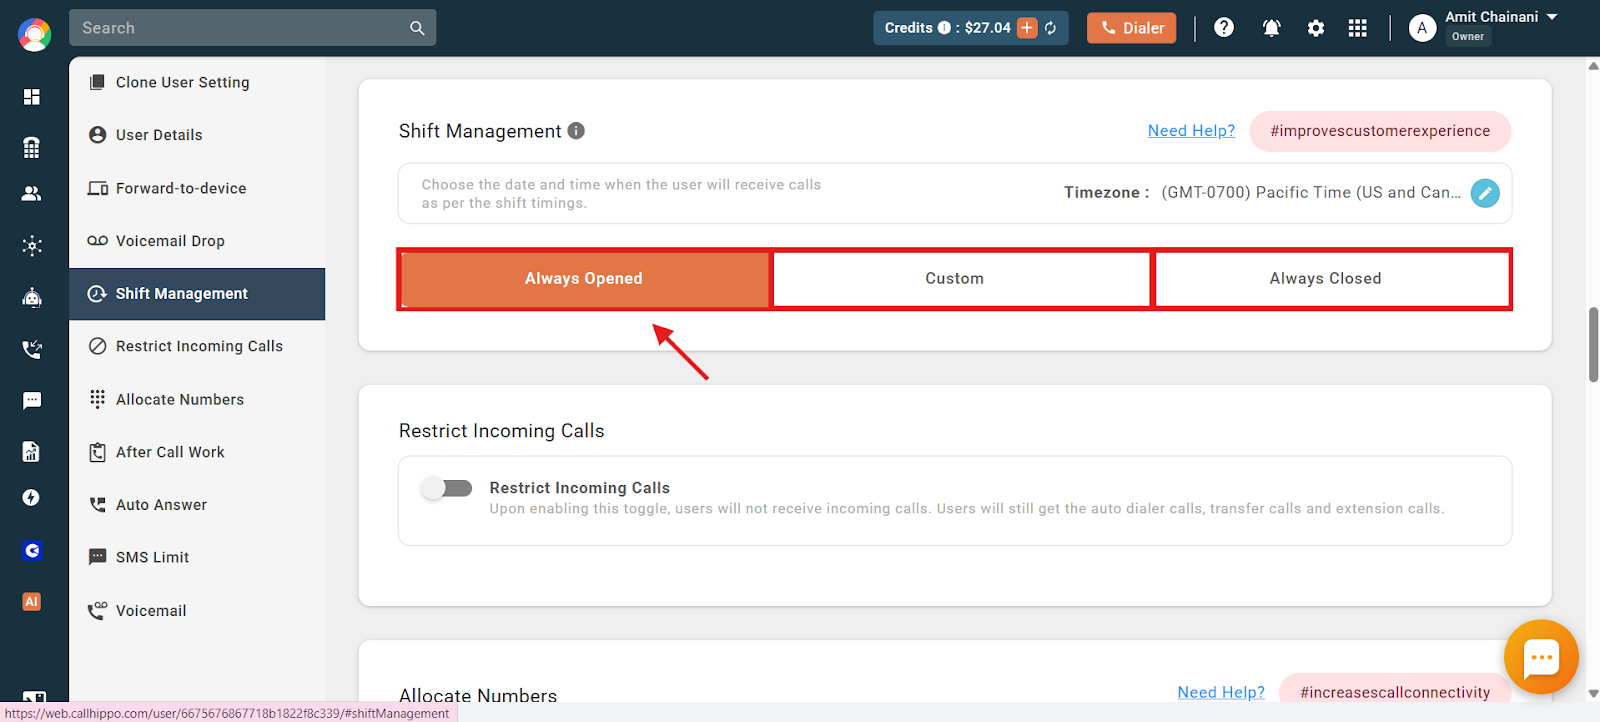Screen dimensions: 1600x722
Task: Click into the Search field
Action: tap(240, 28)
